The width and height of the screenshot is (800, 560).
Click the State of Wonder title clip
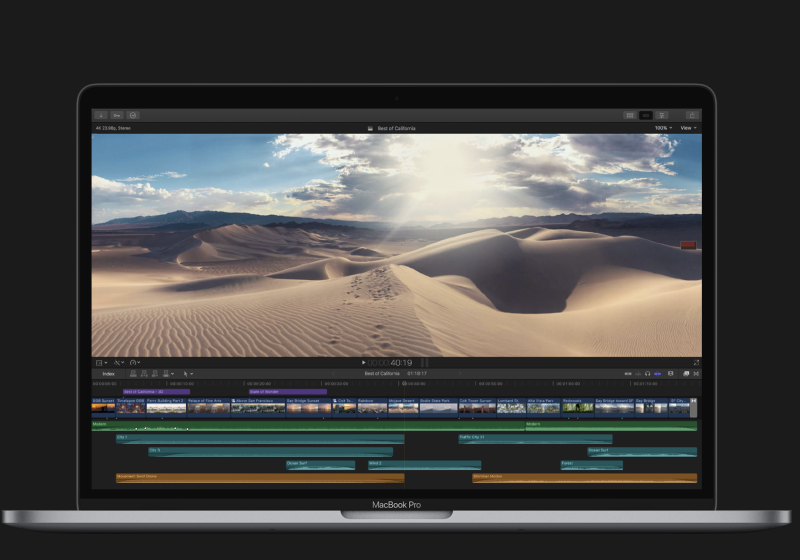tap(287, 391)
